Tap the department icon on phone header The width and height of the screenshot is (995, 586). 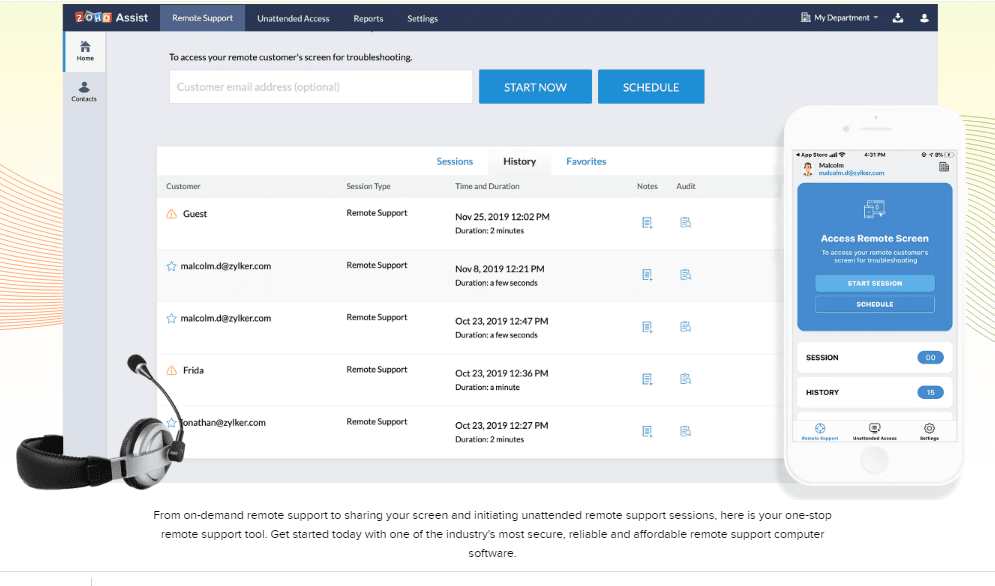click(944, 167)
